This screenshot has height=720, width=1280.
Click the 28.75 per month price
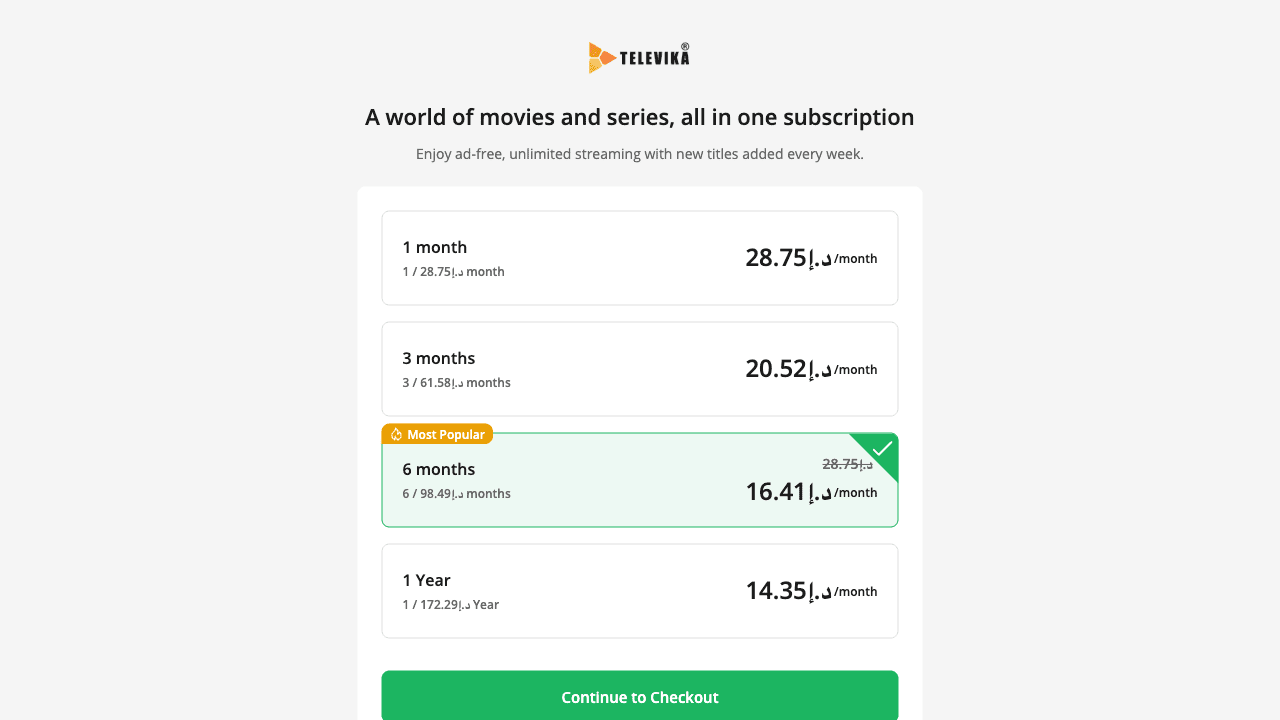click(811, 258)
